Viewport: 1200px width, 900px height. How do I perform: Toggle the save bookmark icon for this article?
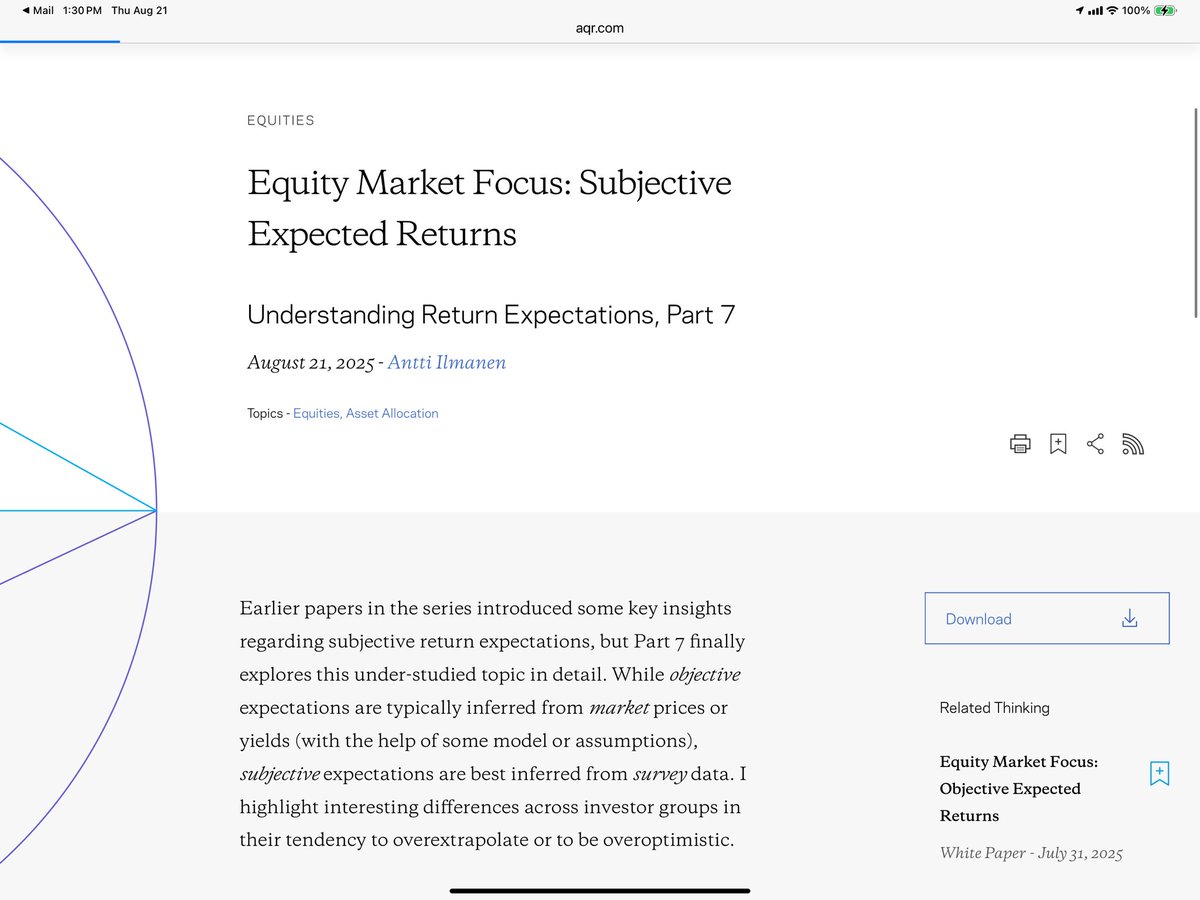1057,443
